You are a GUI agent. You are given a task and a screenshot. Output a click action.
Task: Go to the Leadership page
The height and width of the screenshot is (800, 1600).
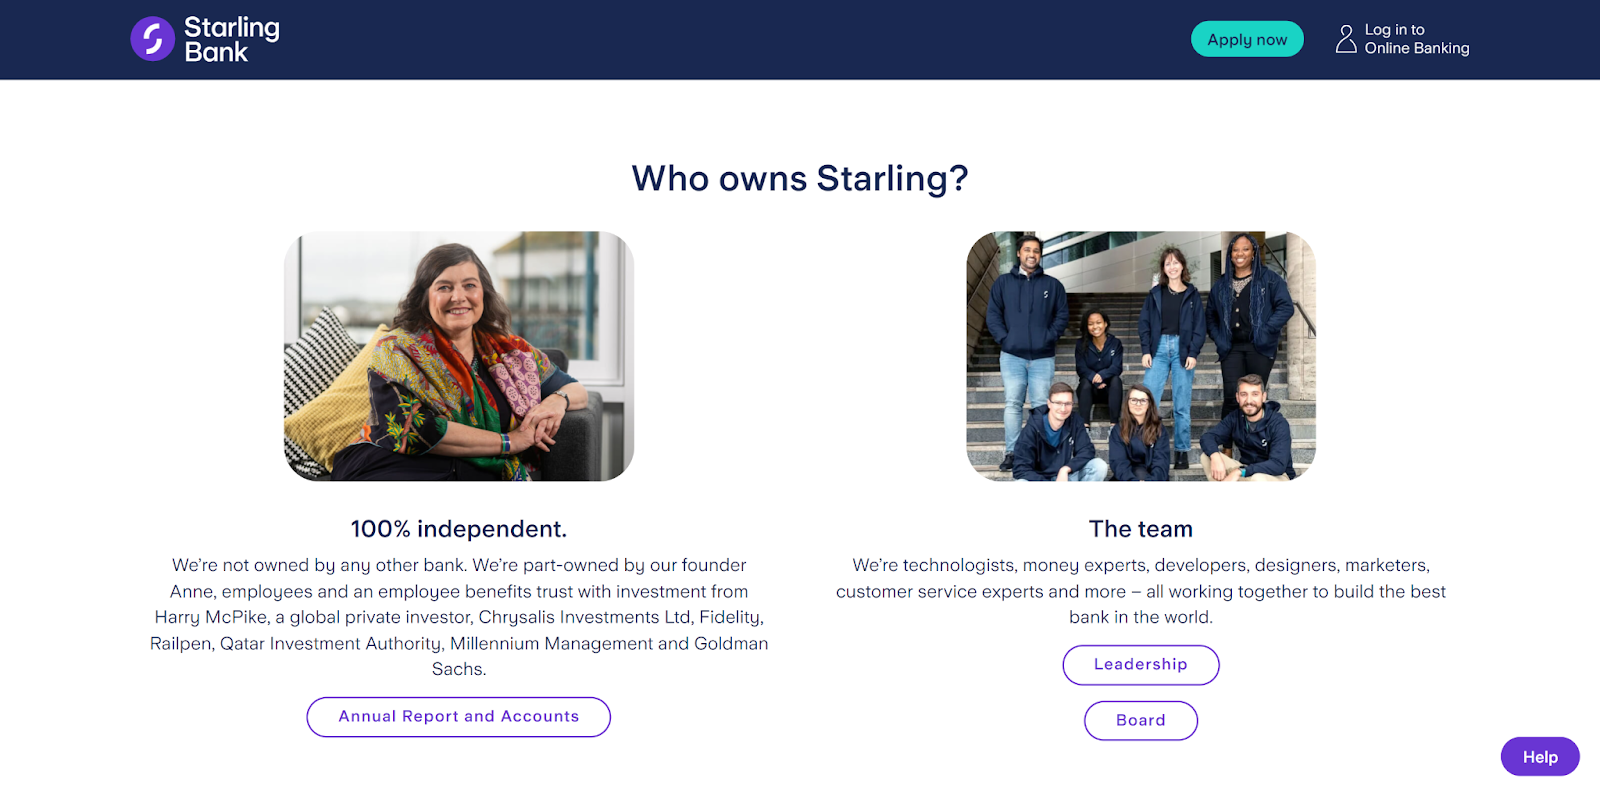[1140, 665]
